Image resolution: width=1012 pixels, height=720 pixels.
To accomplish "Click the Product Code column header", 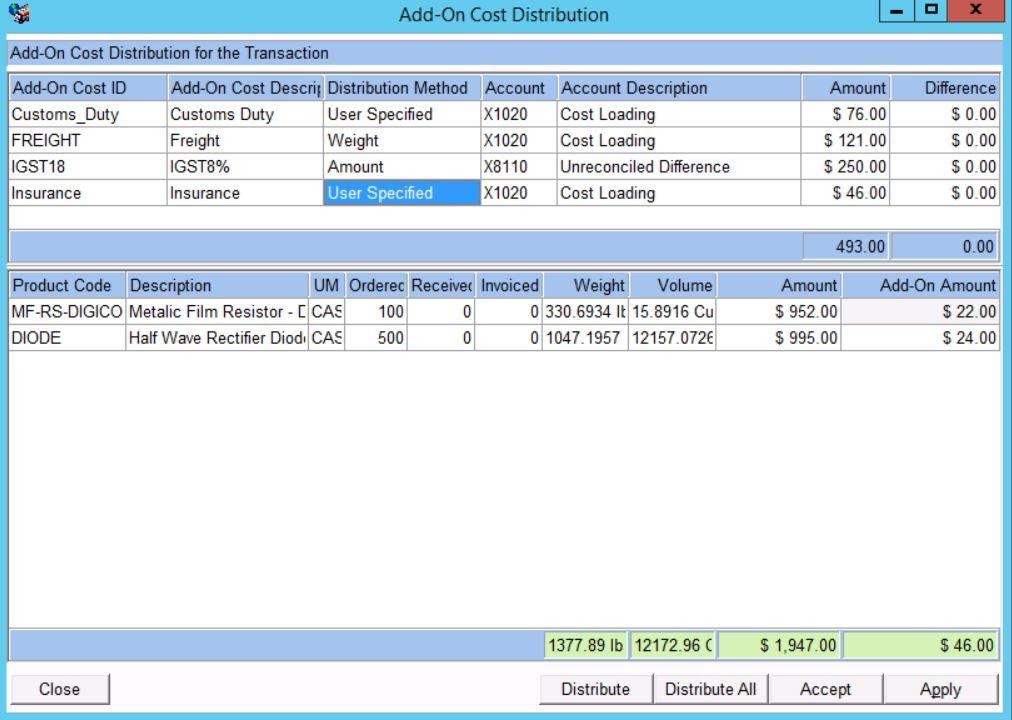I will 67,286.
